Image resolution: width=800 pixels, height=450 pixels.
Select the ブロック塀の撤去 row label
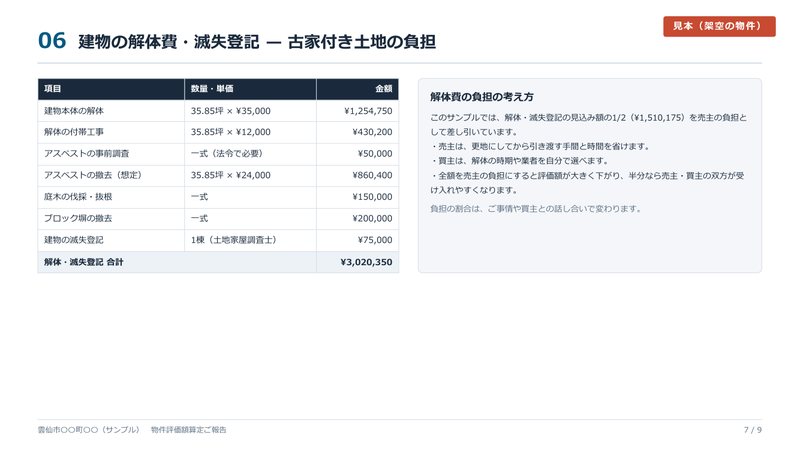tap(78, 218)
